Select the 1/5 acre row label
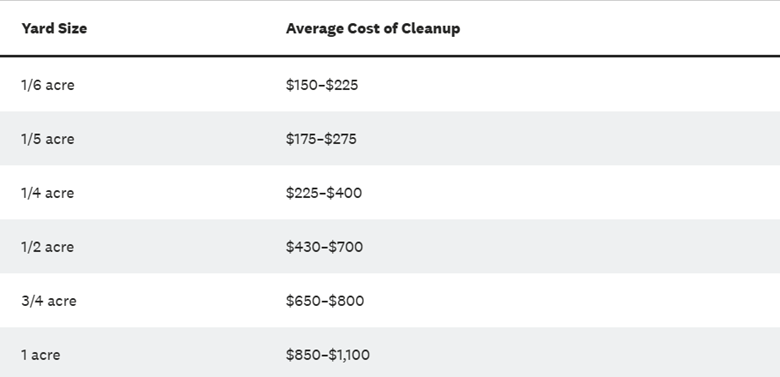This screenshot has width=780, height=377. click(x=48, y=139)
